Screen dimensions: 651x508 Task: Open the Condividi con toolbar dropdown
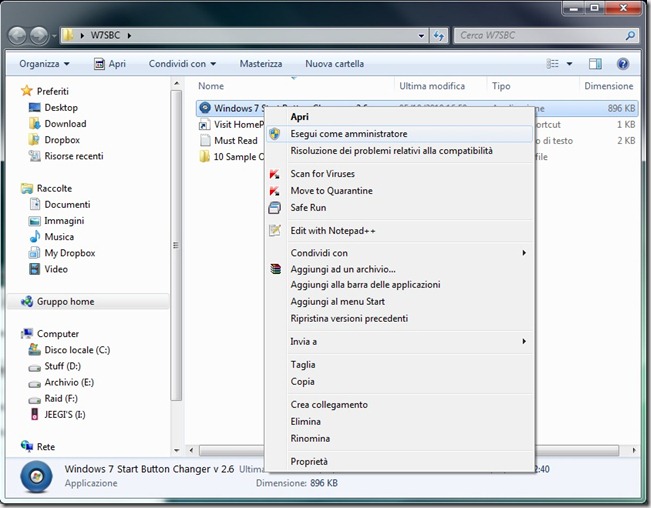pos(182,64)
